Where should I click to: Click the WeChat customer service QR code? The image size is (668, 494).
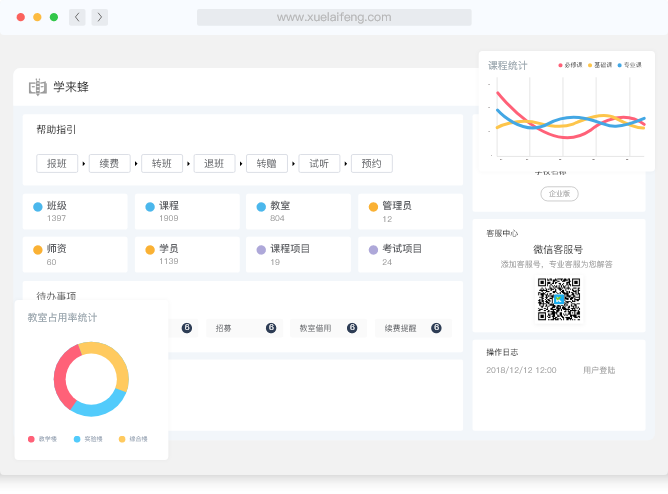[x=559, y=299]
